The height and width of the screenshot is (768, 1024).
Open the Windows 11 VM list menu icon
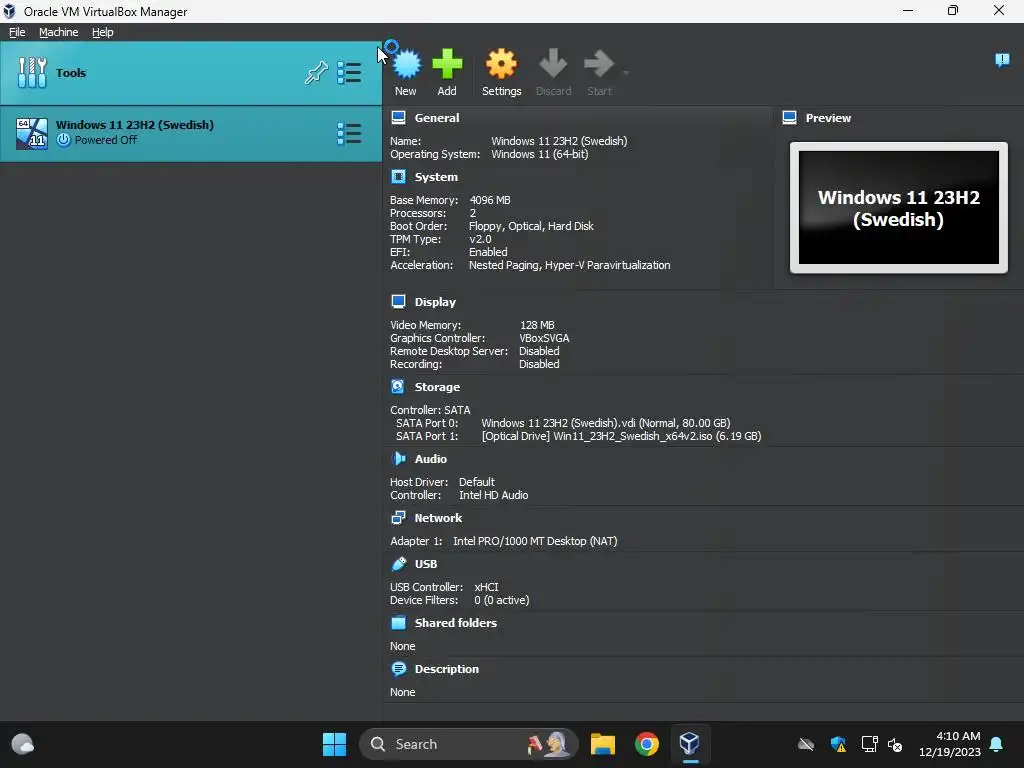pos(349,133)
